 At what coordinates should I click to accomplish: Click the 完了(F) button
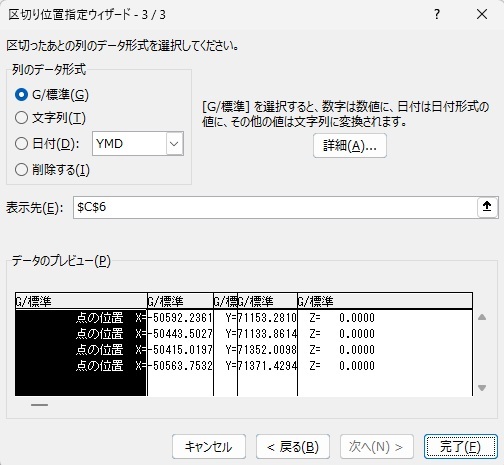[x=461, y=447]
